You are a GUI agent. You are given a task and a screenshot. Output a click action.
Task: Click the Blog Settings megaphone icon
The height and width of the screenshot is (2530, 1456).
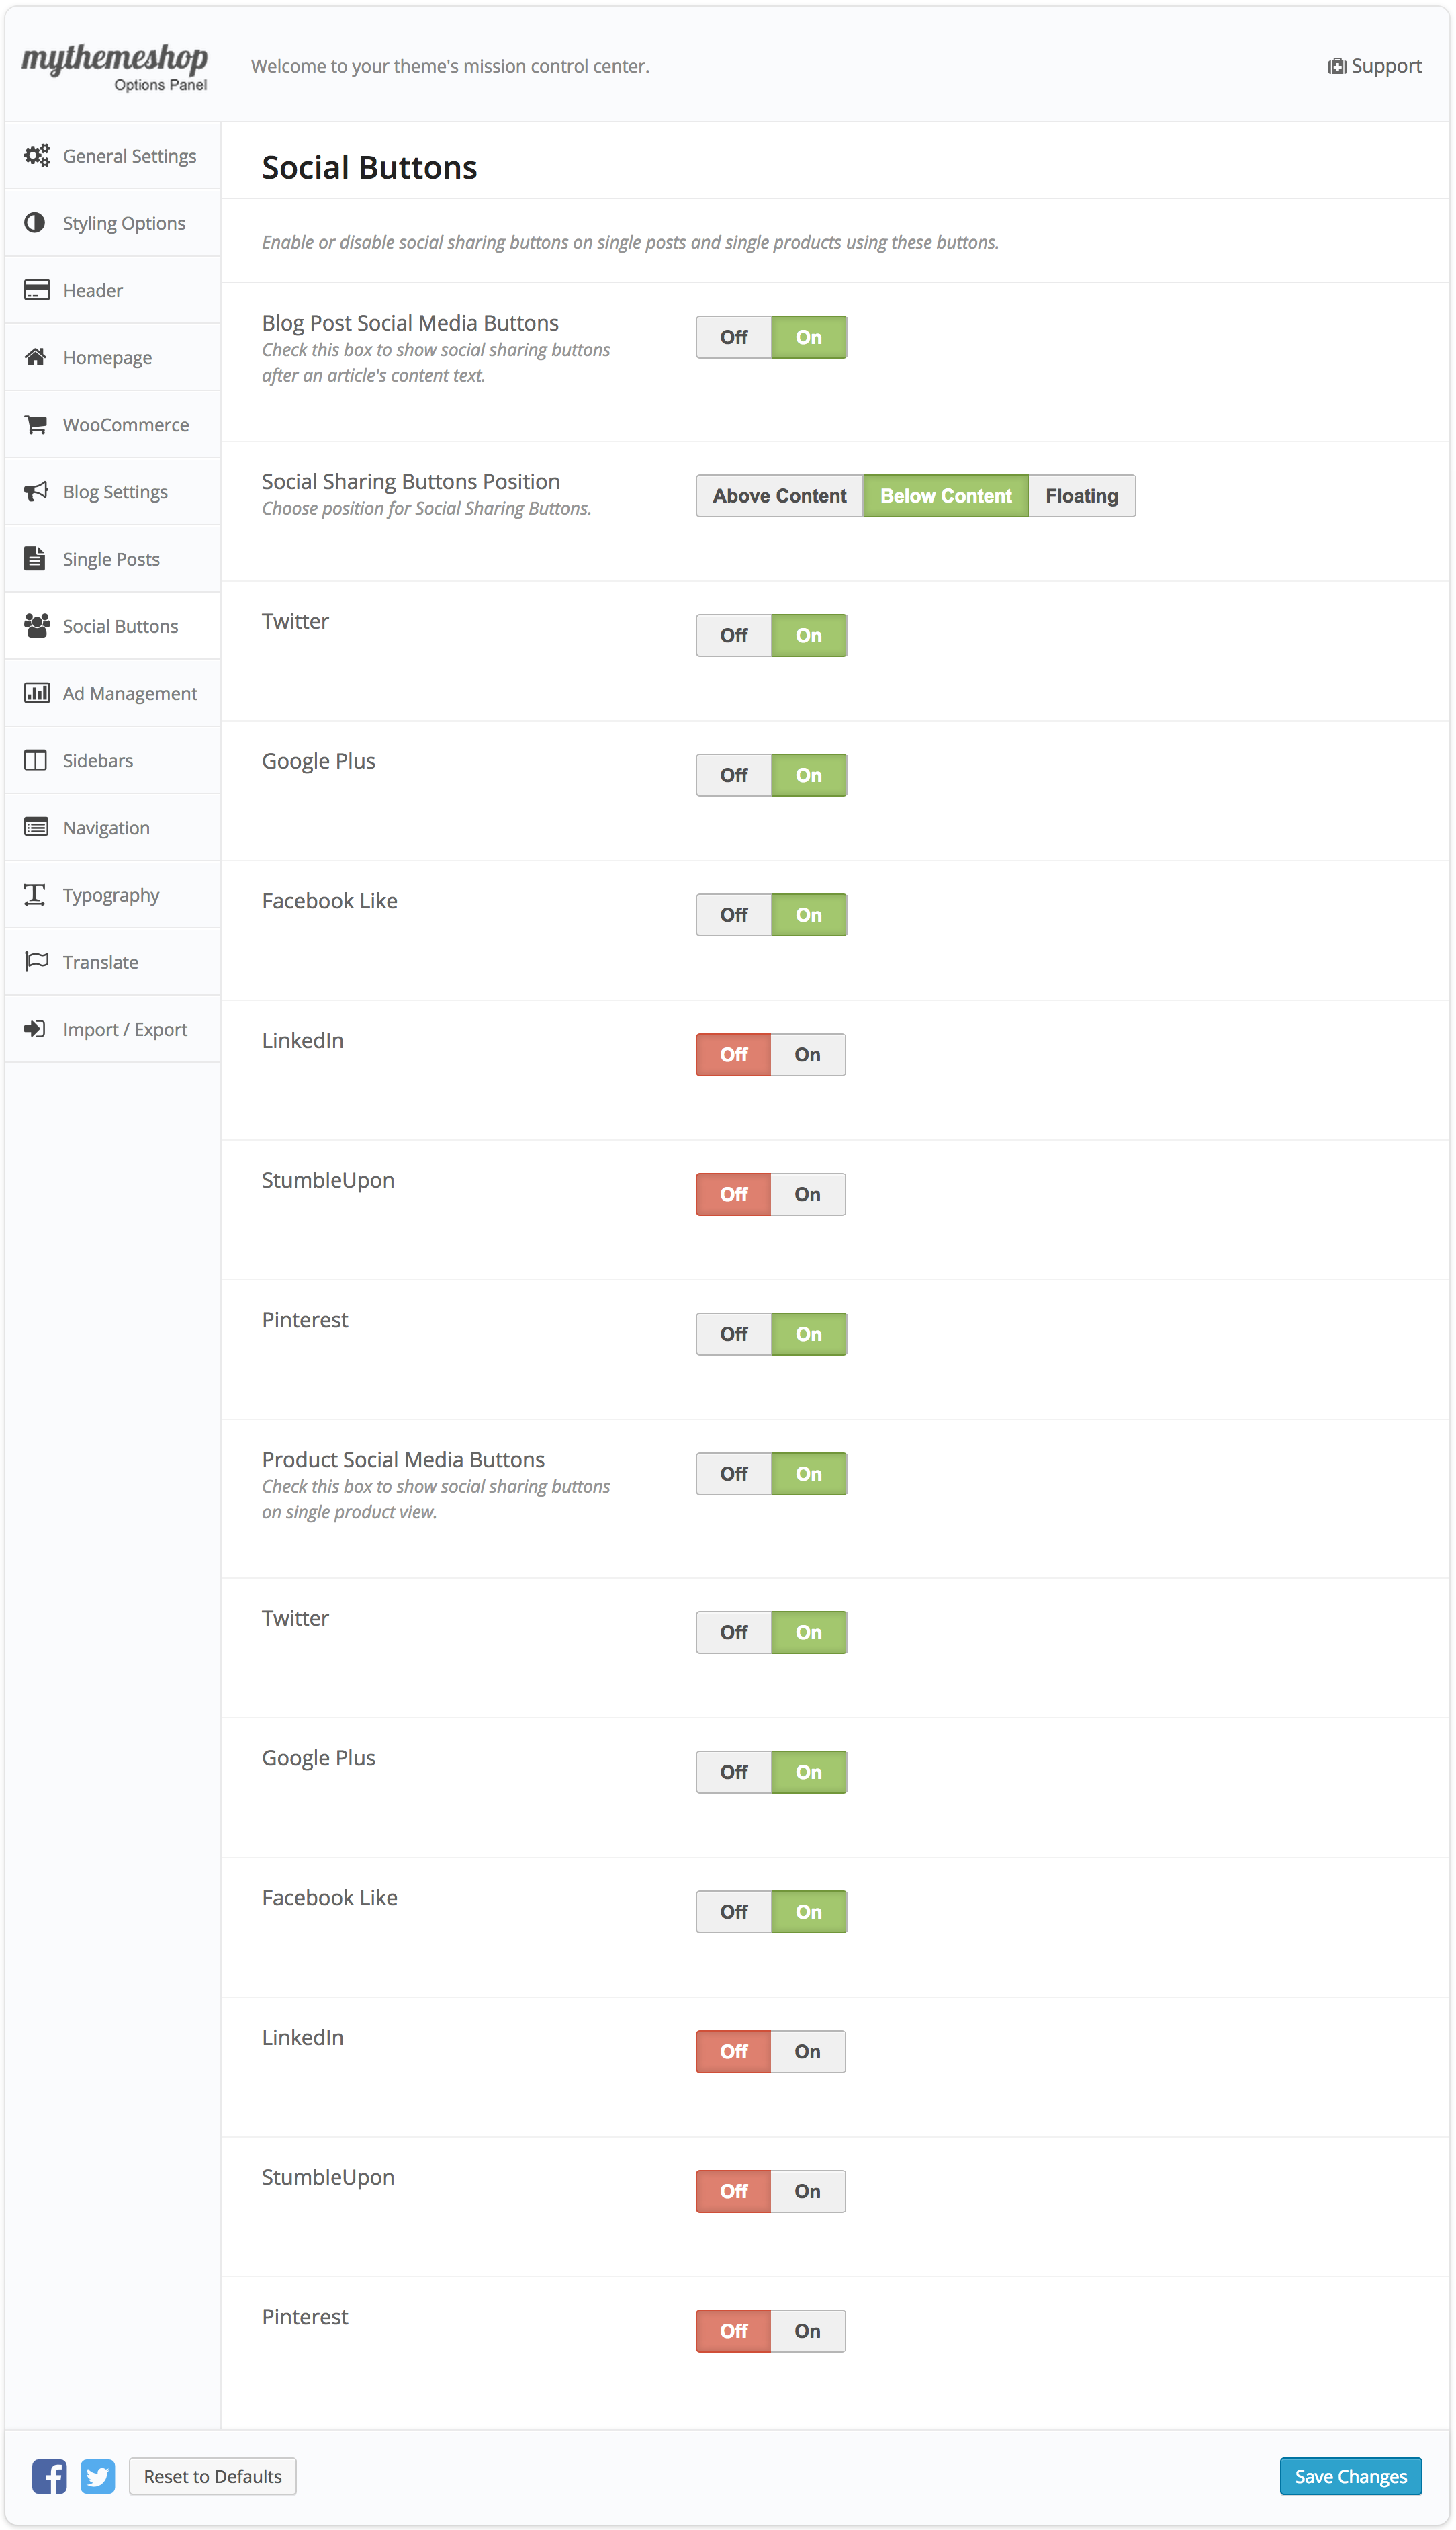[x=36, y=491]
